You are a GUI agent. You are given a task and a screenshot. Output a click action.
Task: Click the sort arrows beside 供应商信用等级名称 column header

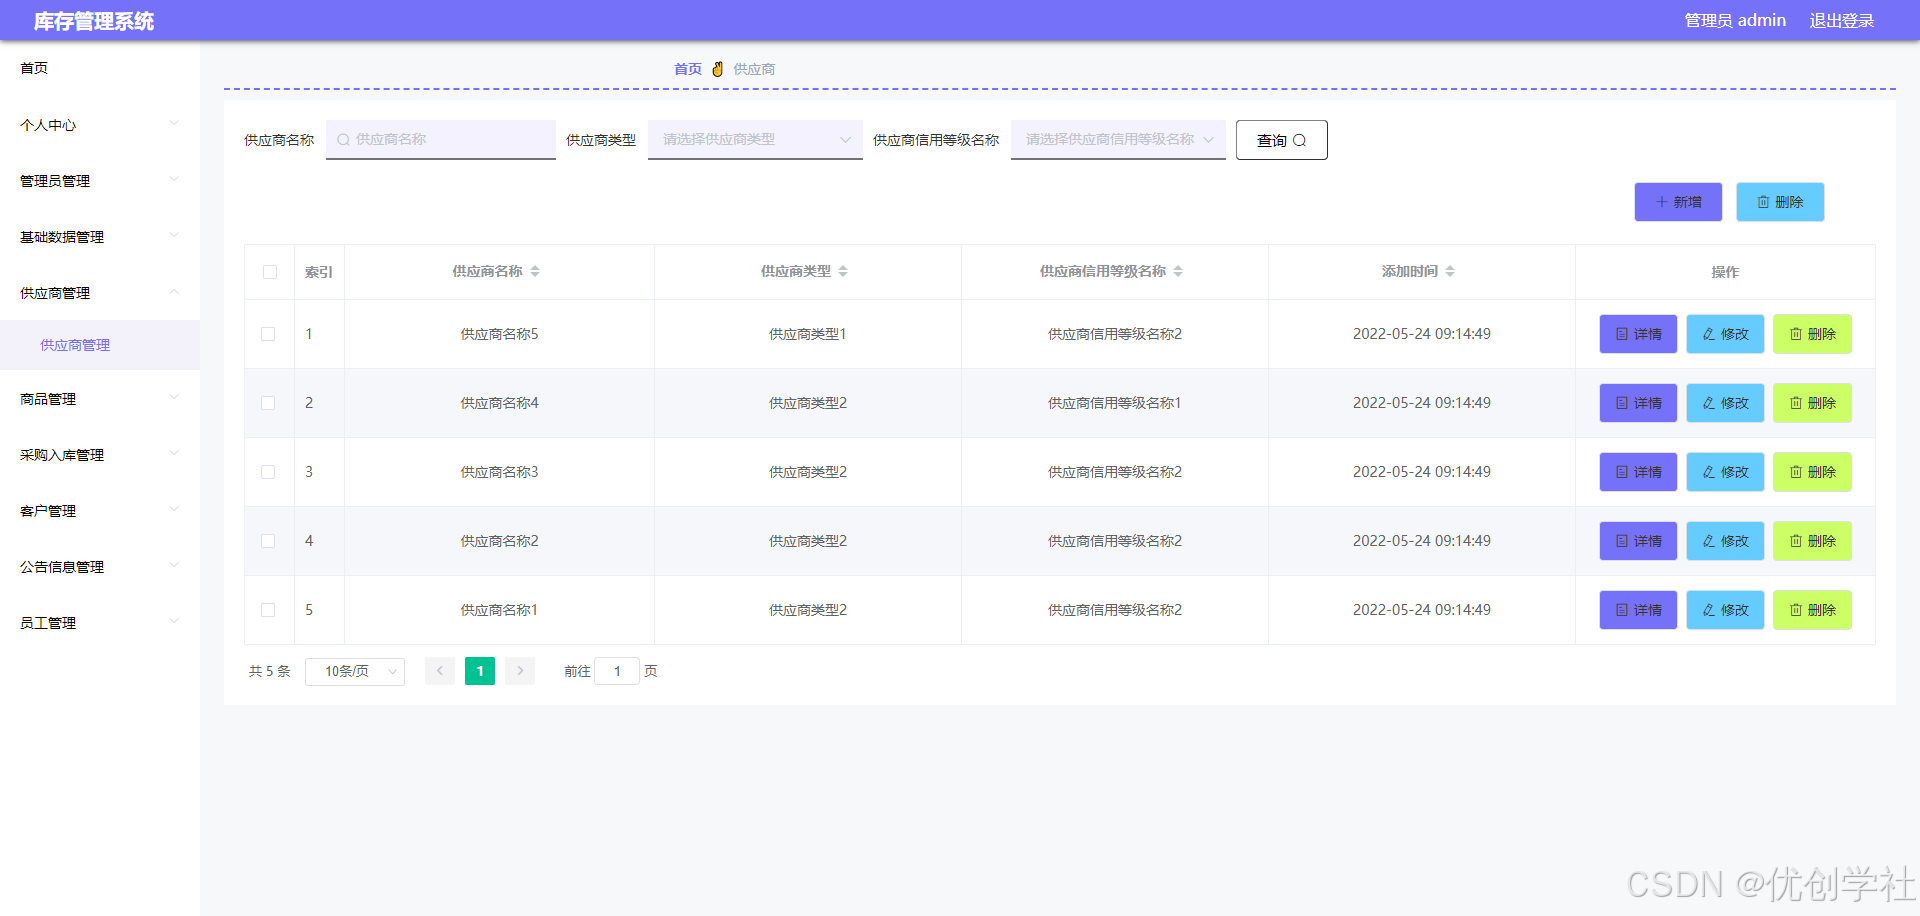(x=1178, y=271)
